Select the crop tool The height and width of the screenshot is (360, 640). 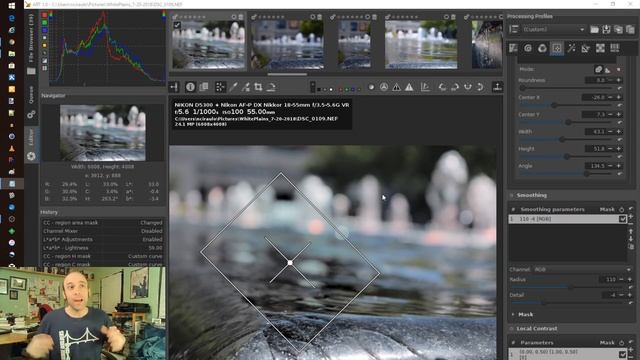[258, 87]
